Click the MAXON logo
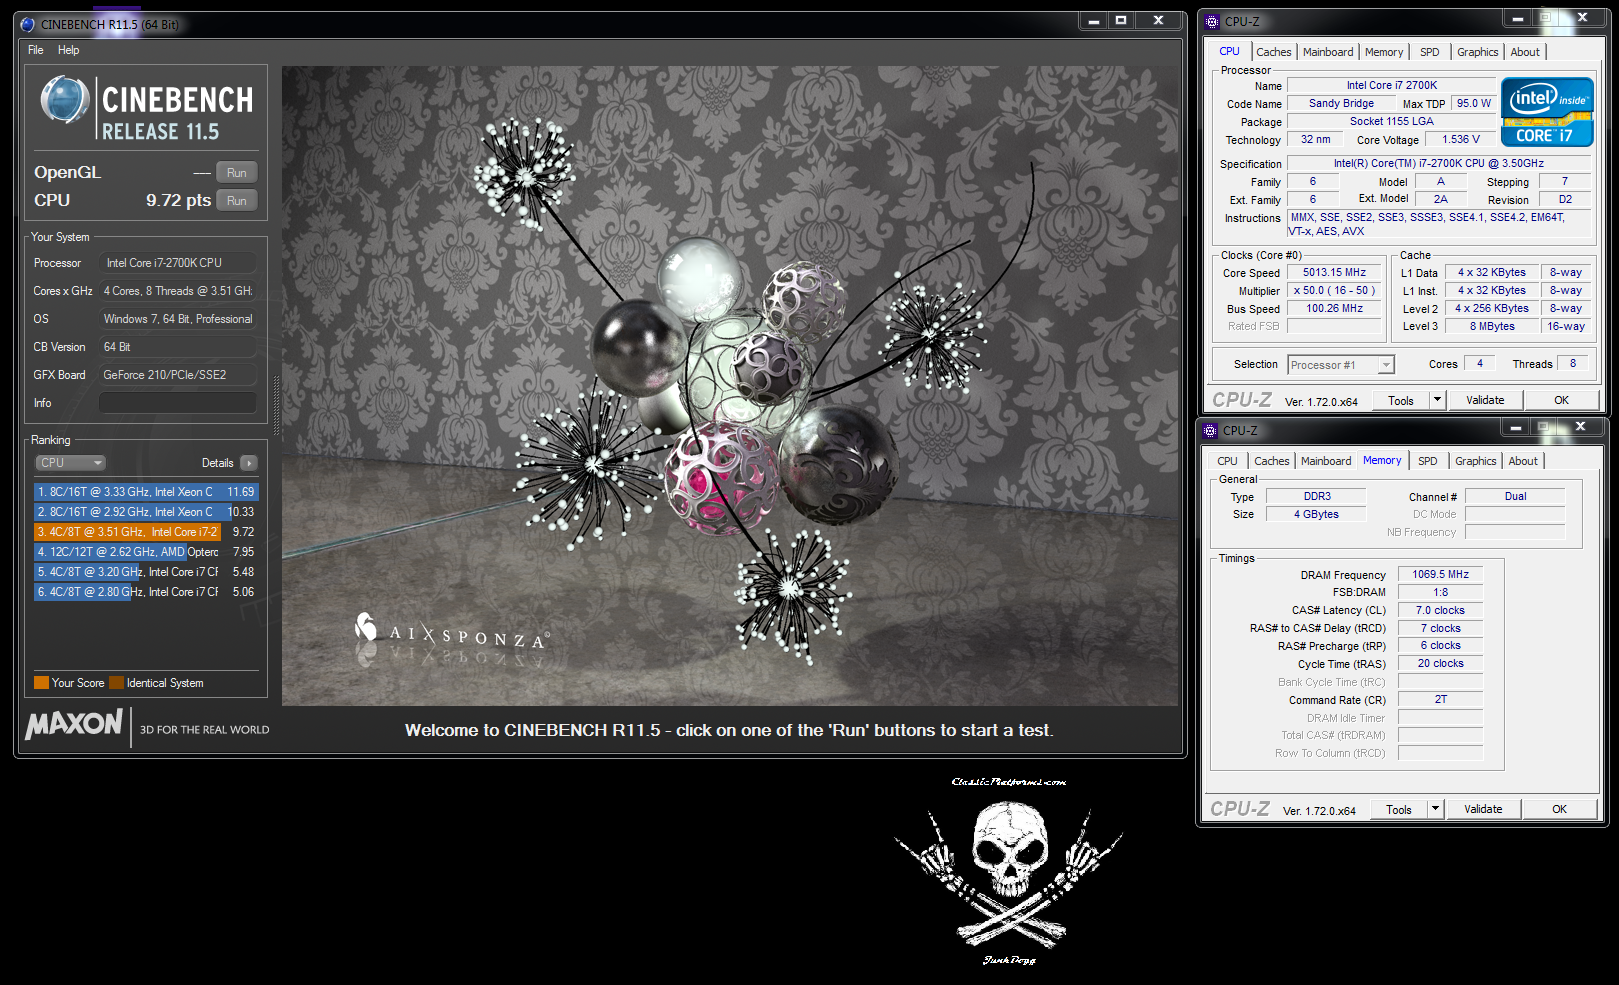 tap(74, 724)
